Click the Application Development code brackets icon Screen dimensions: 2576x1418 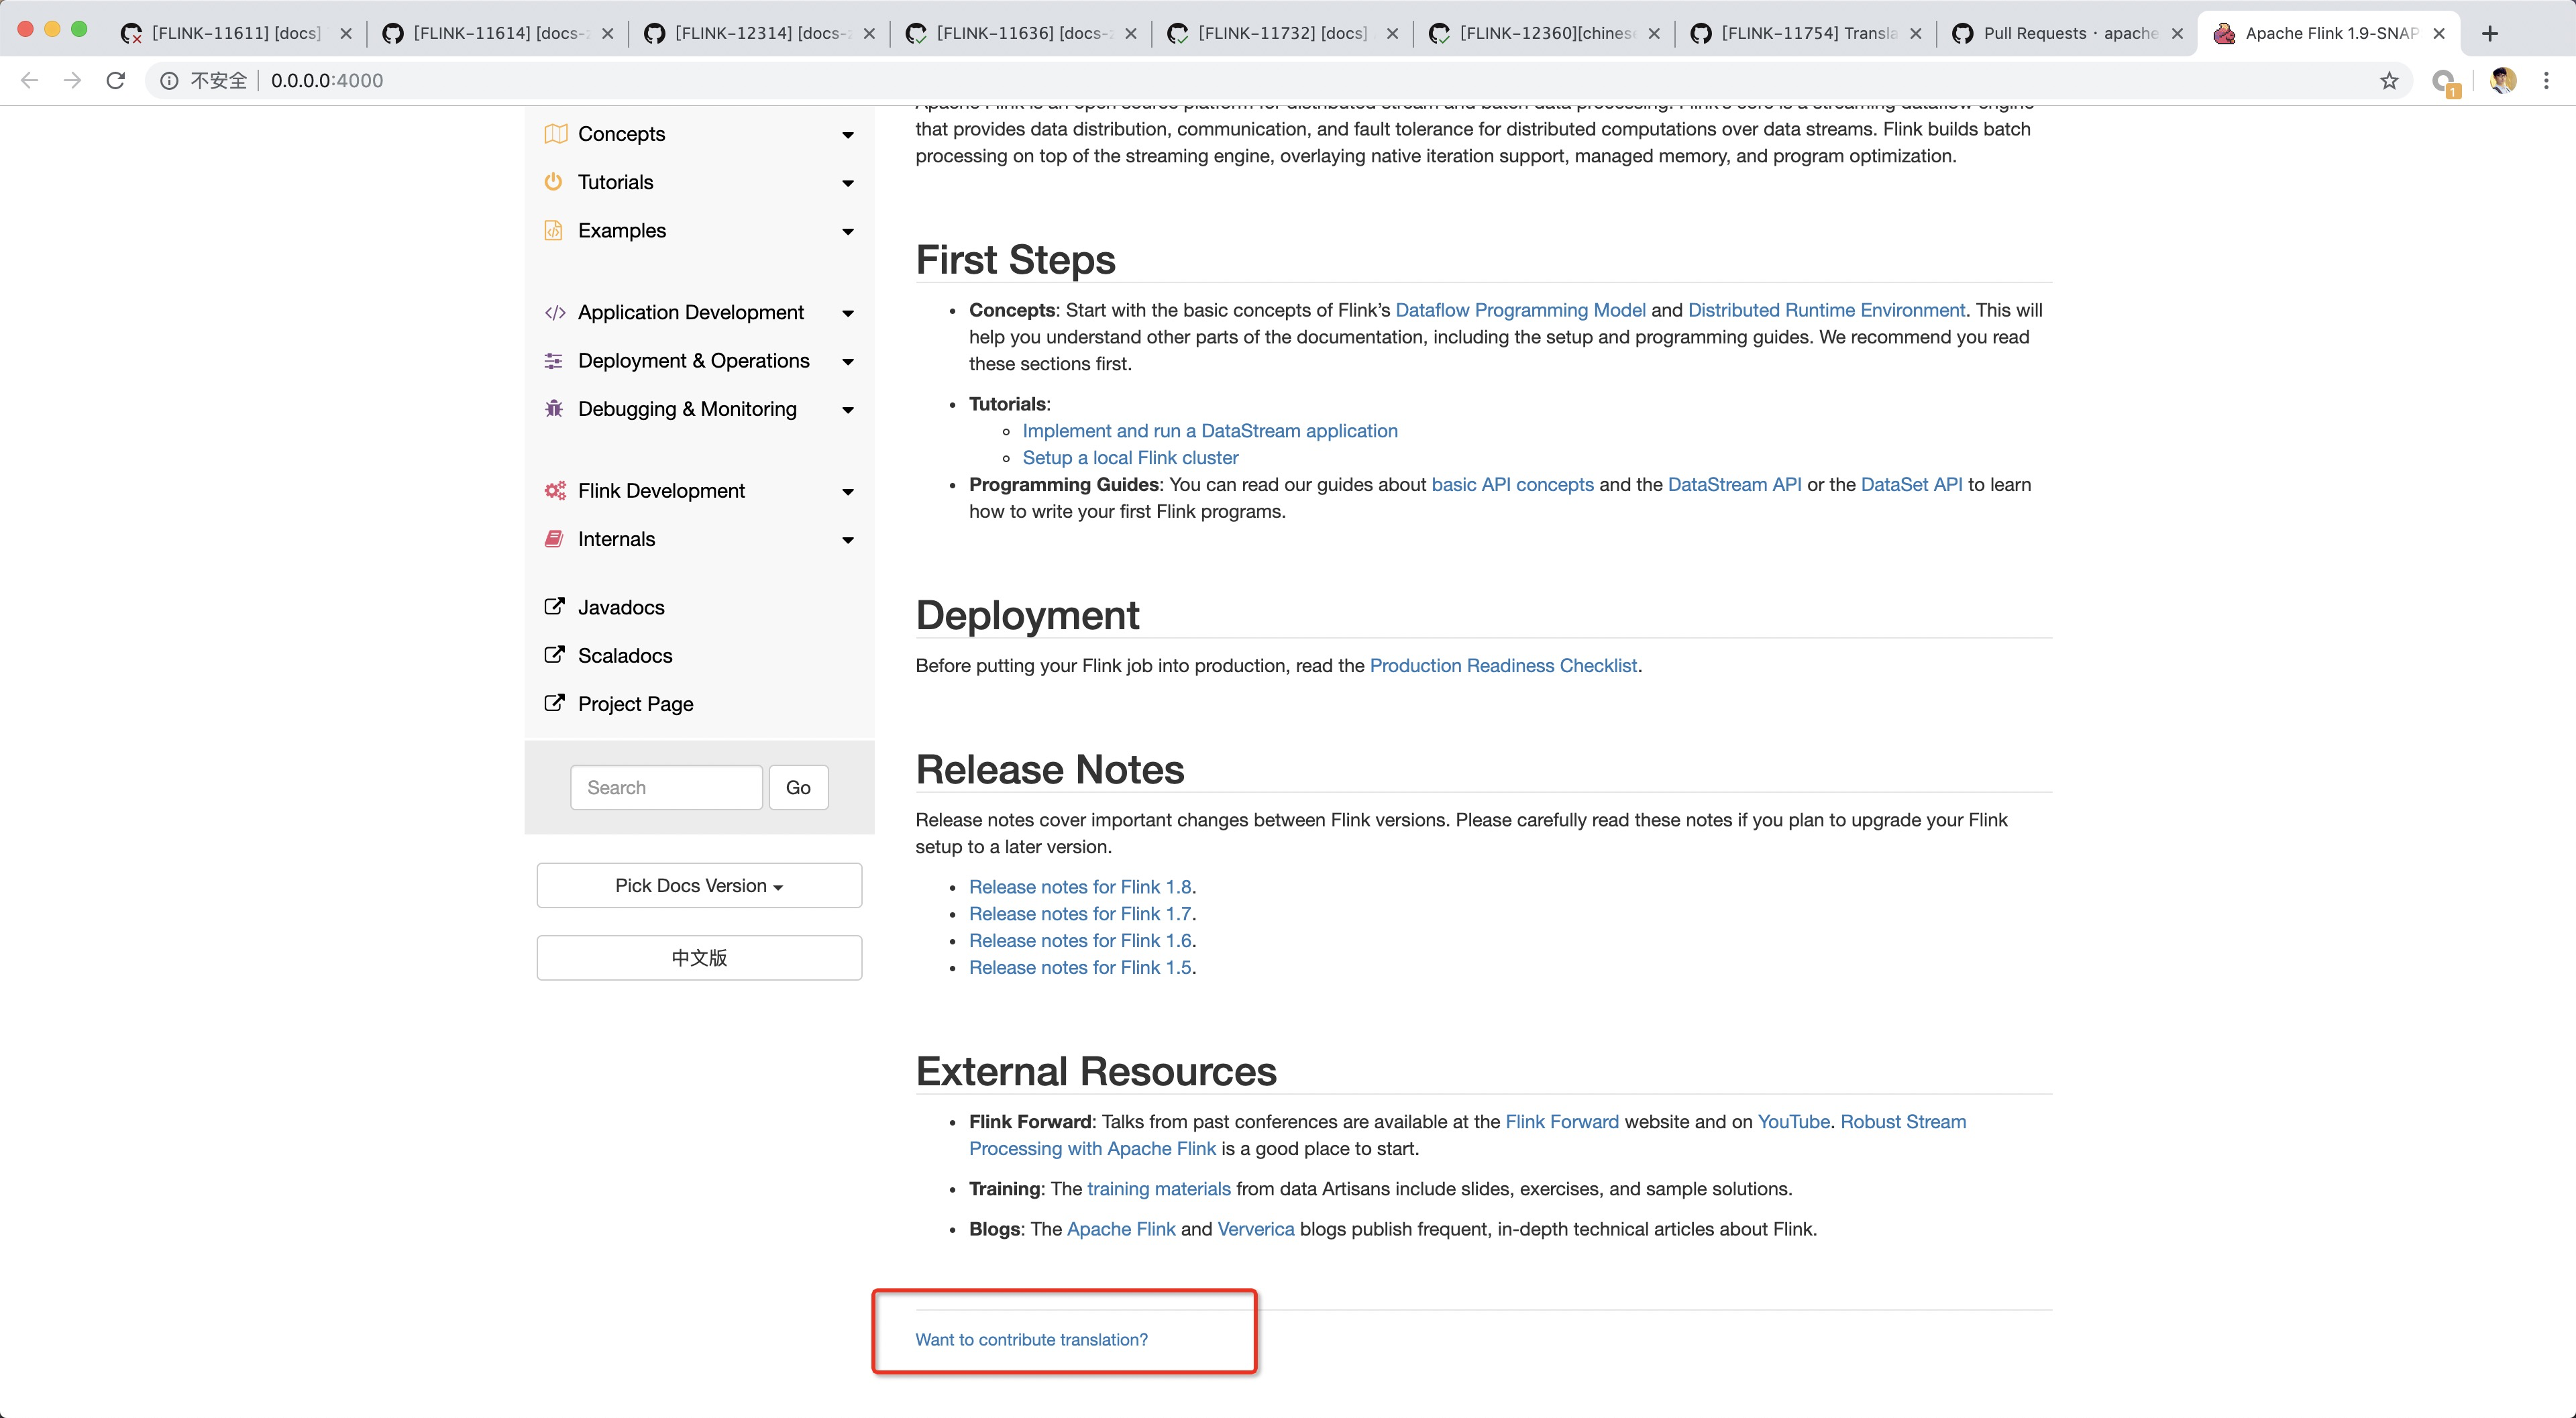[x=555, y=313]
